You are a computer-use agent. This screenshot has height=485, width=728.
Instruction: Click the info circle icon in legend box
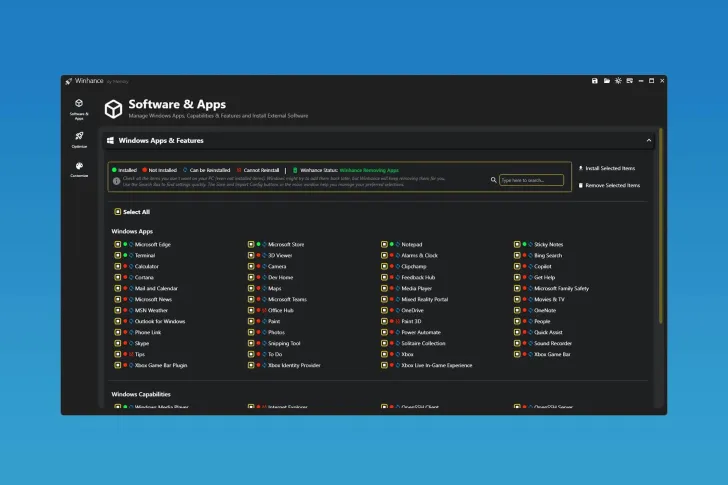117,181
